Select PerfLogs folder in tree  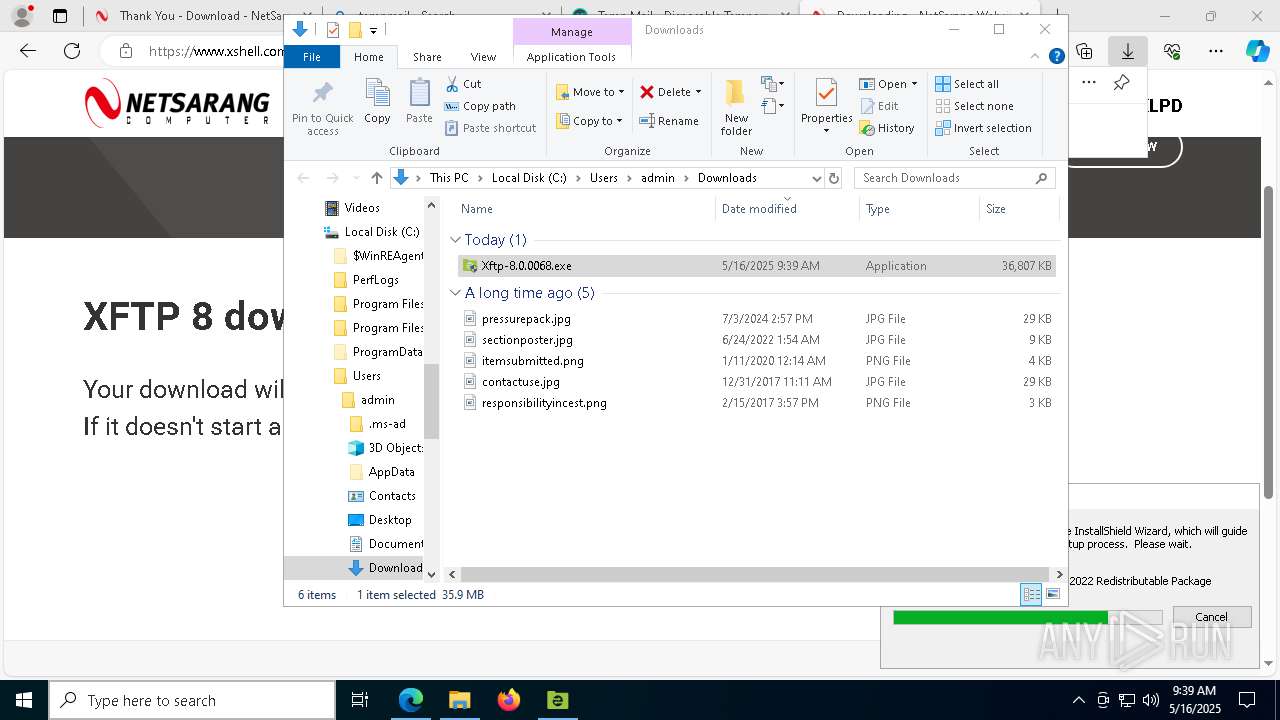[366, 280]
